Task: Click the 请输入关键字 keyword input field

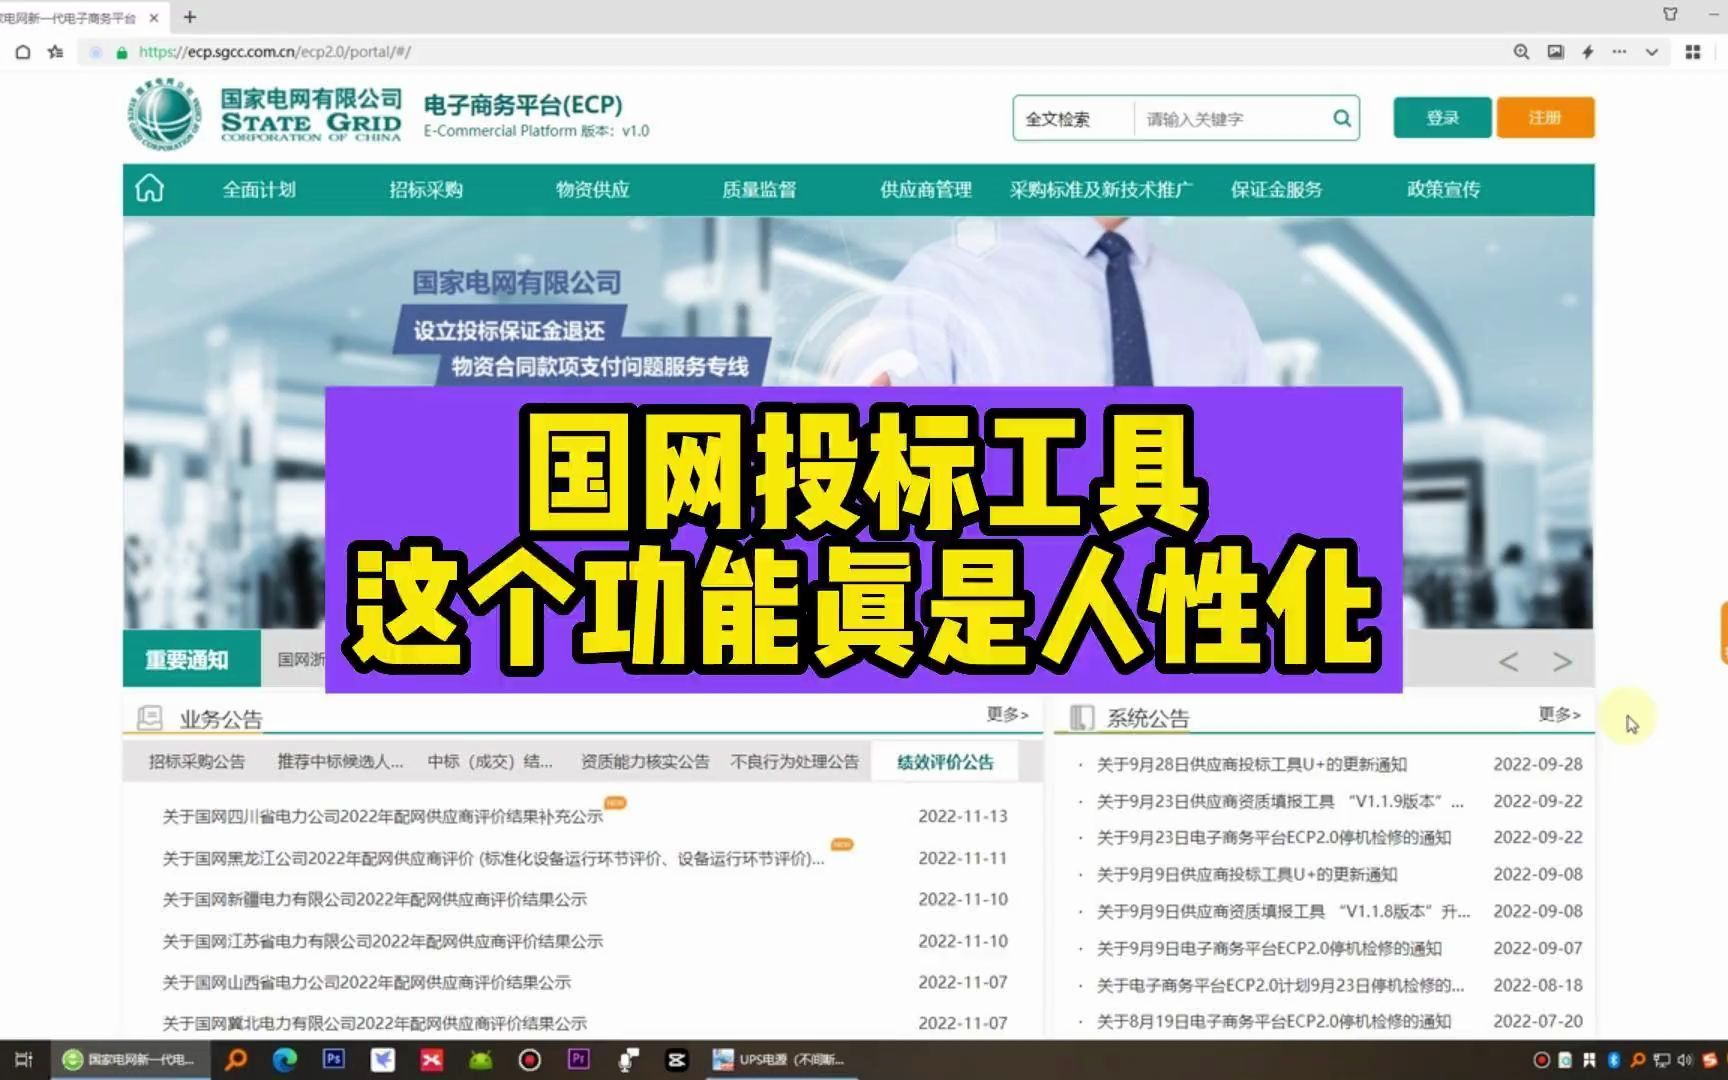Action: pyautogui.click(x=1230, y=117)
